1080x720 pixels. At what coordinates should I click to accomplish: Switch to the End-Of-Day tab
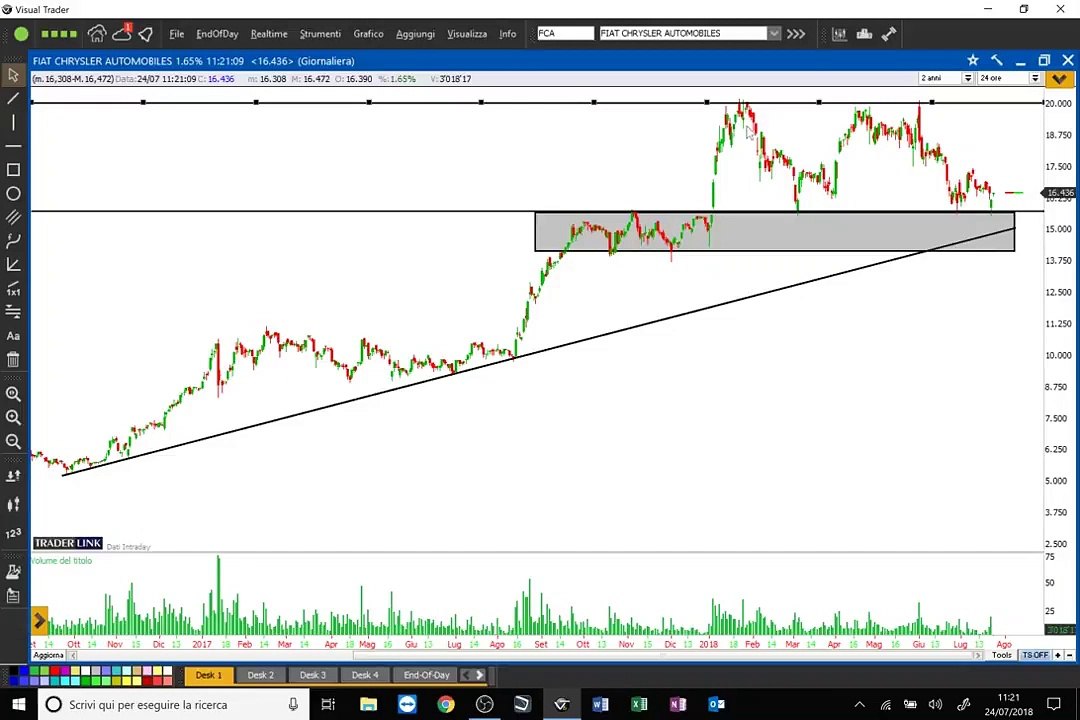[426, 675]
